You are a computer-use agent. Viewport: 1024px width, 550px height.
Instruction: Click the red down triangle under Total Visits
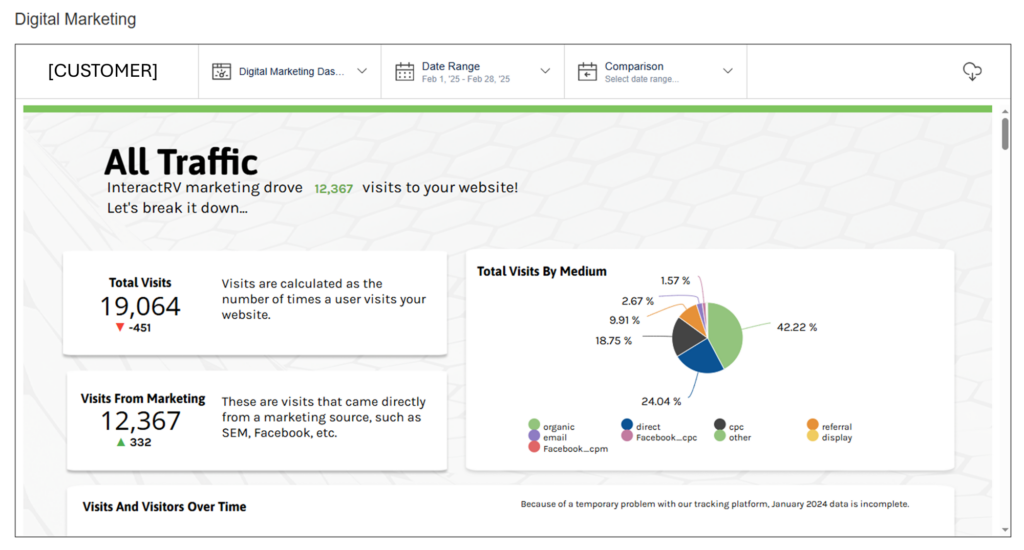coord(120,327)
